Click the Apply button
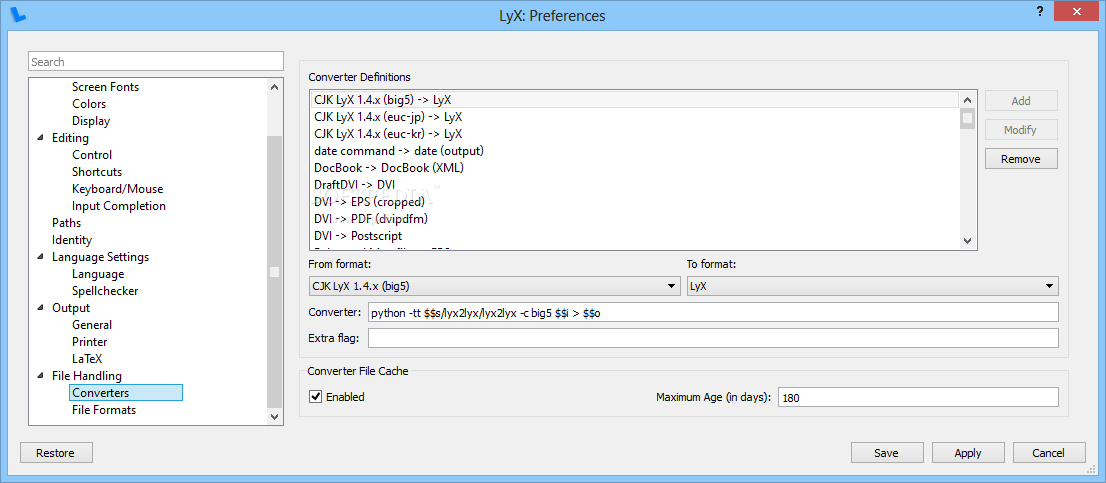 point(968,453)
